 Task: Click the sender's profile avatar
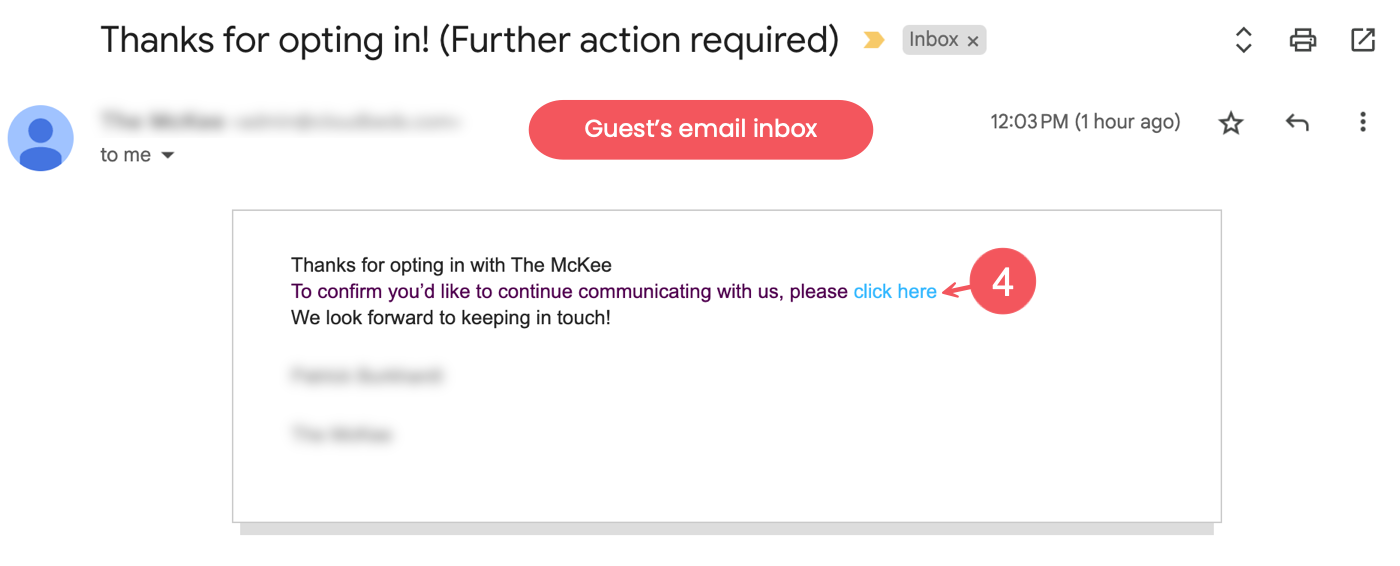coord(40,138)
